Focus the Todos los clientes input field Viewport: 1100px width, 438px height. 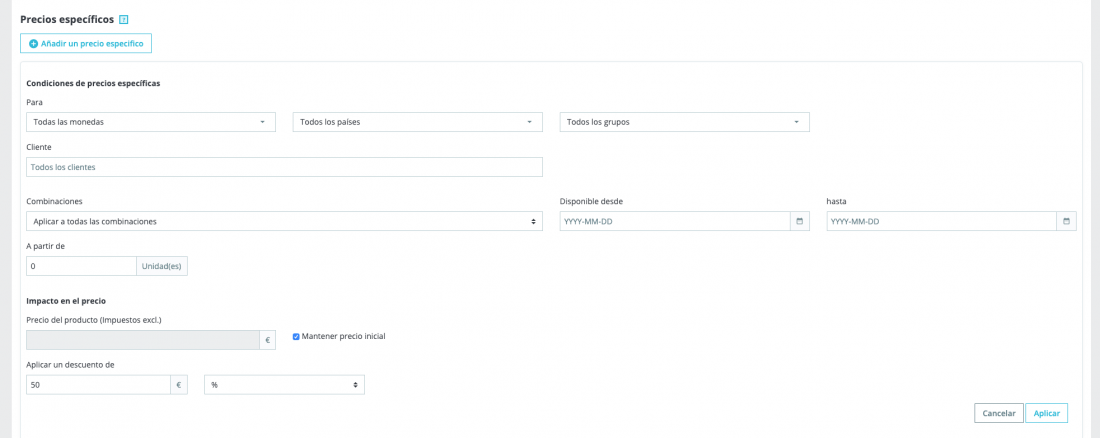point(284,167)
